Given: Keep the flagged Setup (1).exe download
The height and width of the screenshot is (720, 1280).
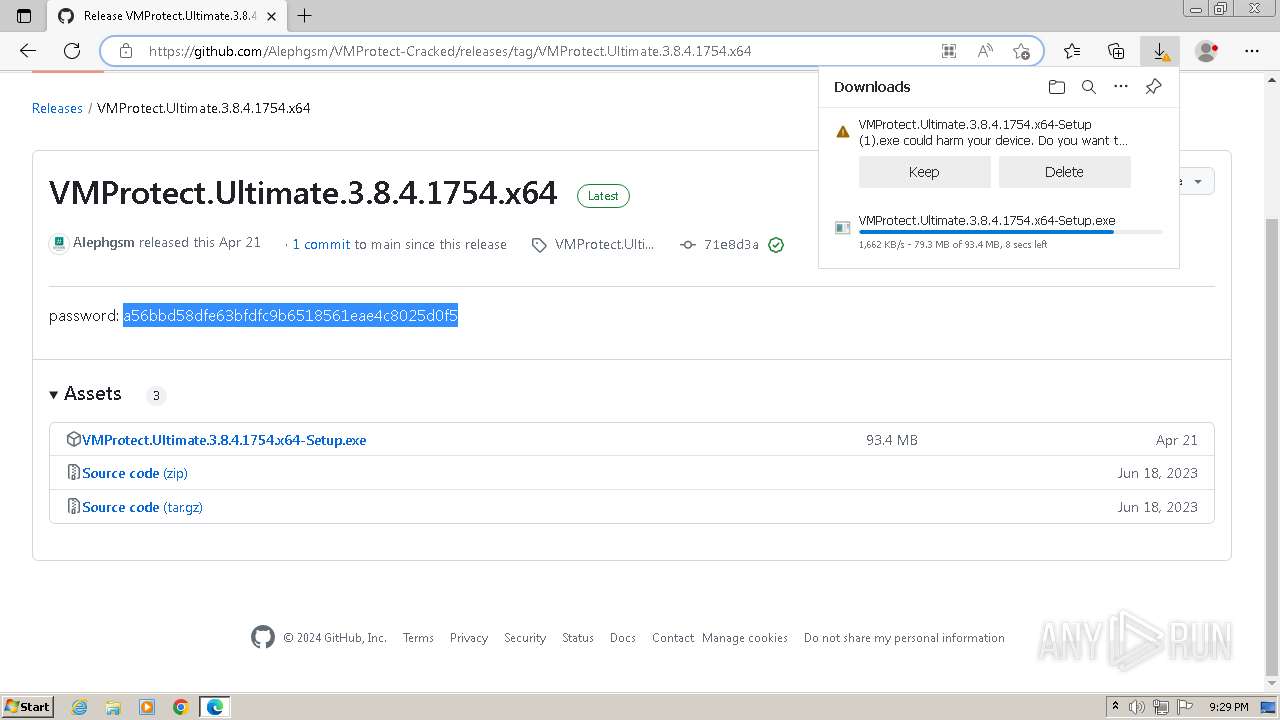Looking at the screenshot, I should [924, 172].
